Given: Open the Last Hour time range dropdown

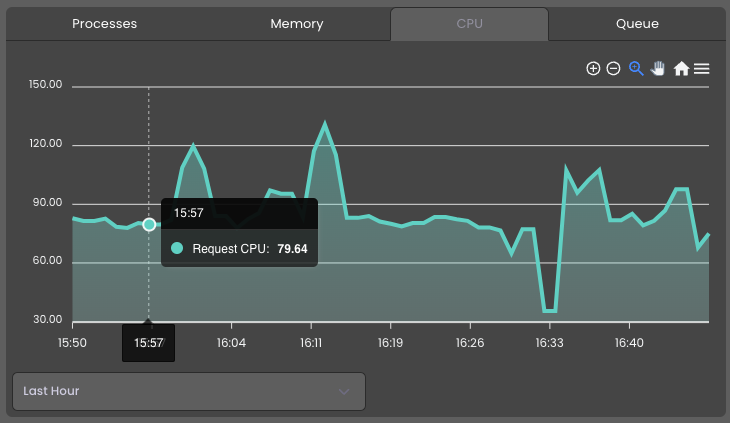Looking at the screenshot, I should pyautogui.click(x=189, y=391).
